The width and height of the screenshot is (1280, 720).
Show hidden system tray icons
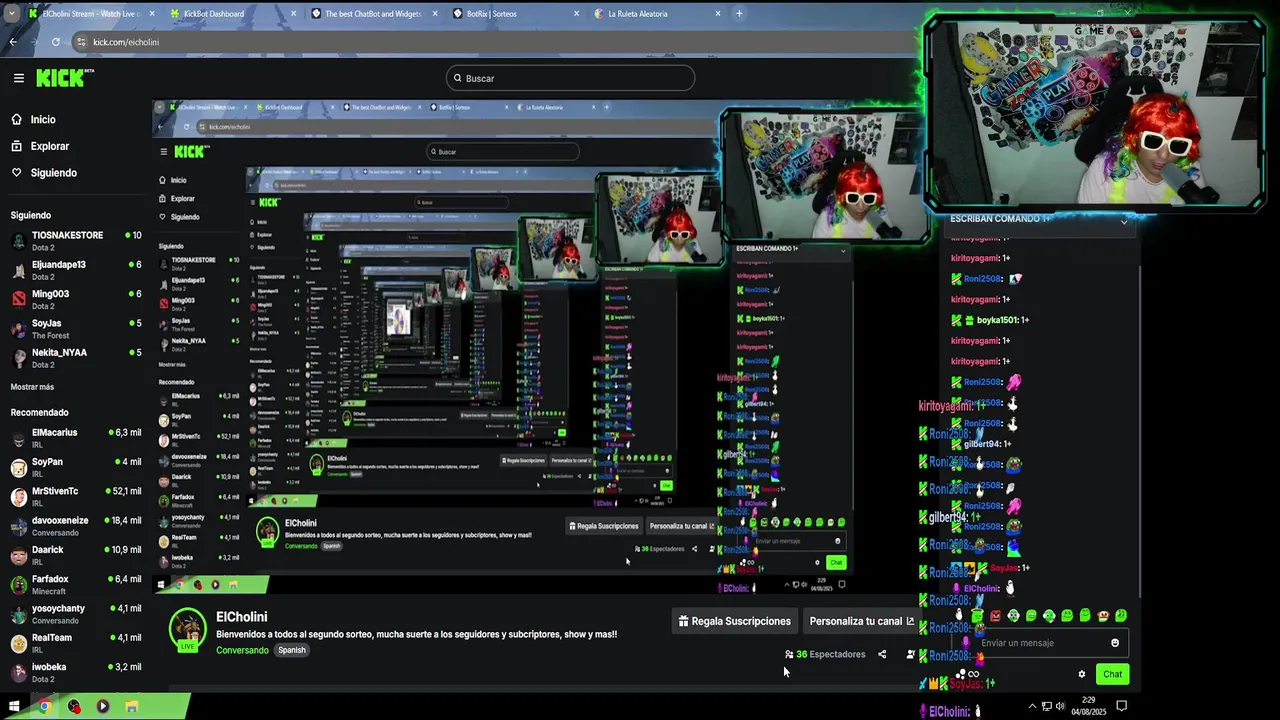1033,706
